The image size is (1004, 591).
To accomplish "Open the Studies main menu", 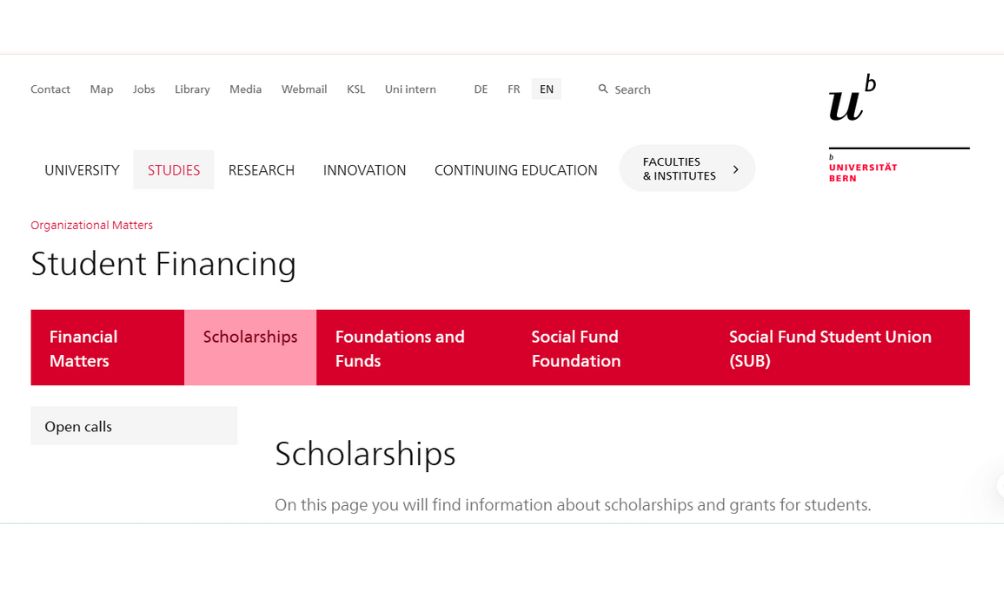I will [174, 170].
